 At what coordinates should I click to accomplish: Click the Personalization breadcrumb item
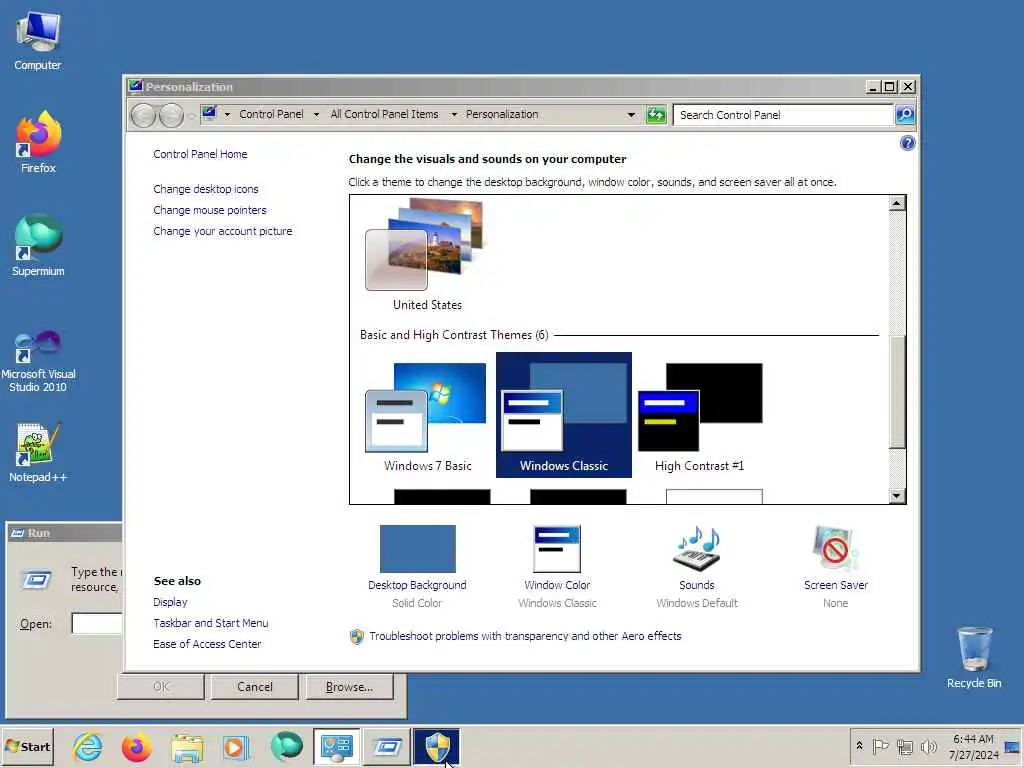pyautogui.click(x=502, y=114)
